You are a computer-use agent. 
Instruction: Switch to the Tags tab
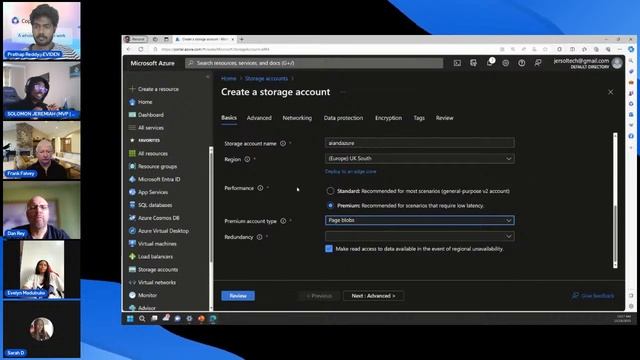[419, 118]
